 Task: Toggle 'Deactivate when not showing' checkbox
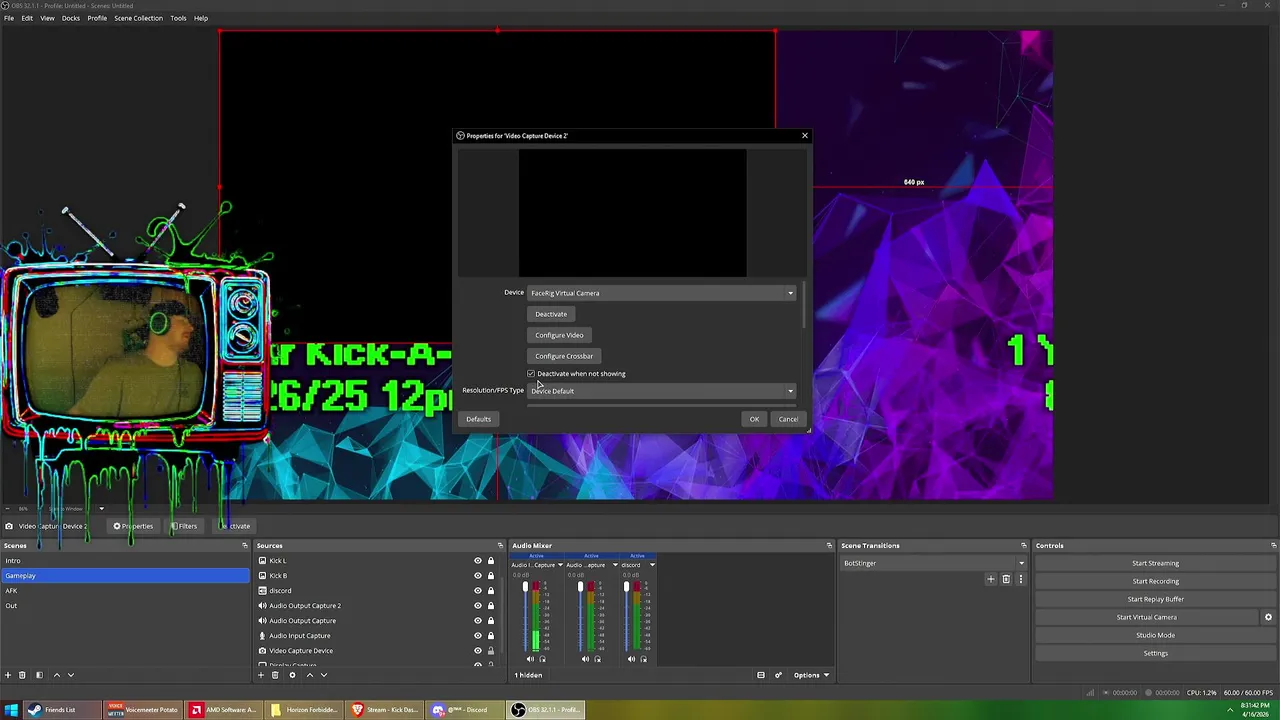(531, 374)
